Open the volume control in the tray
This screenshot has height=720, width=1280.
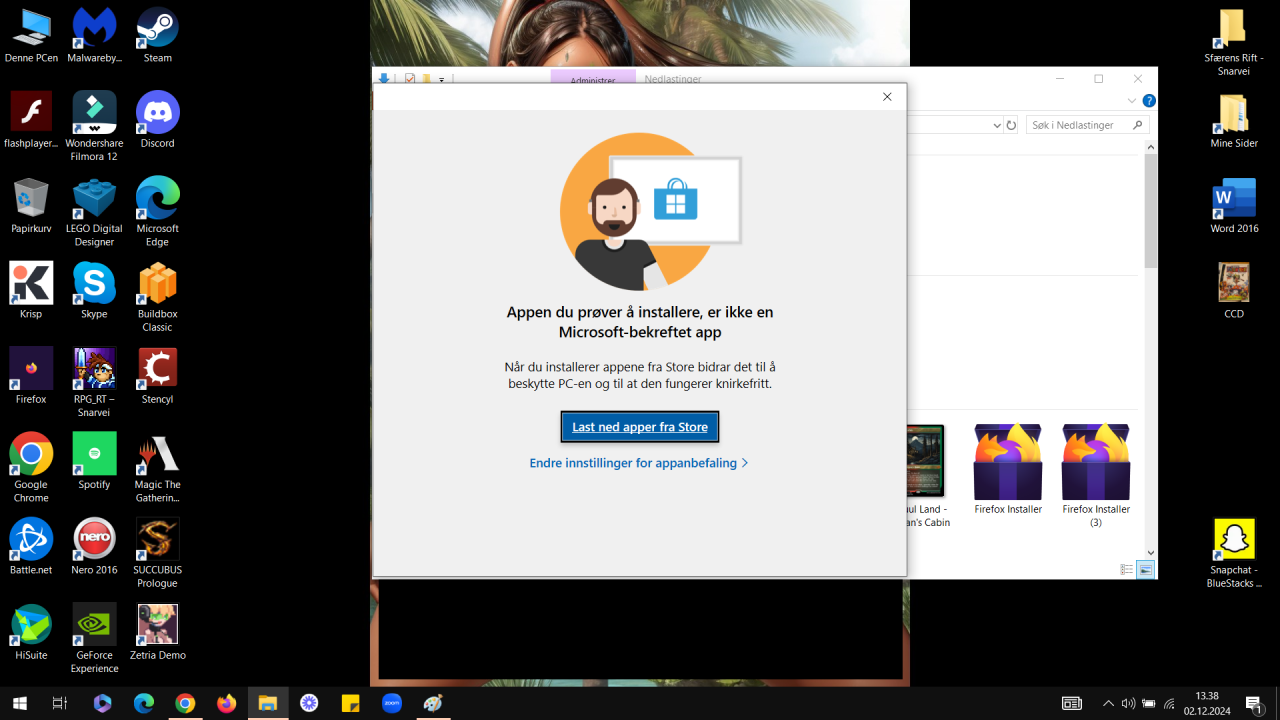tap(1129, 703)
